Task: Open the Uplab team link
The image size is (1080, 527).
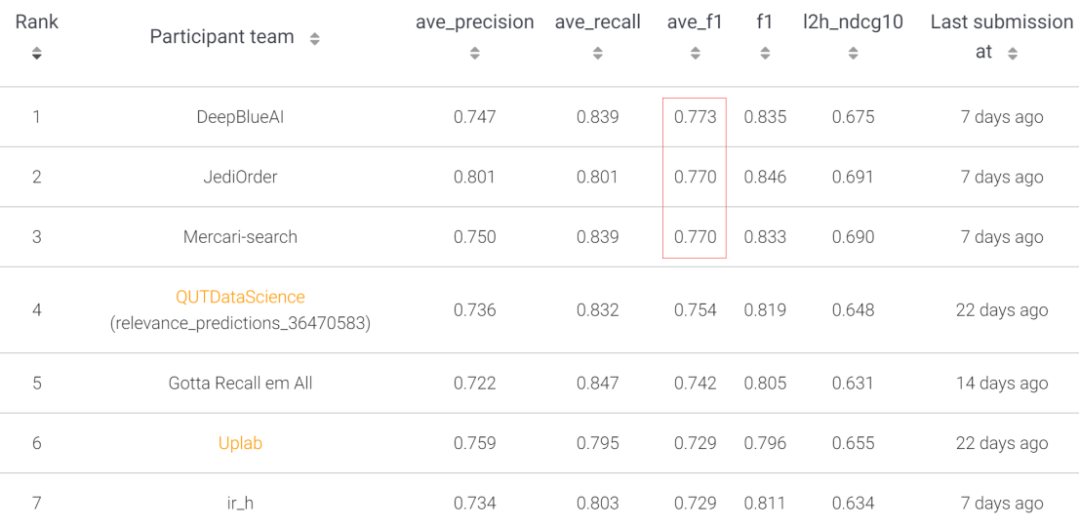Action: 240,443
